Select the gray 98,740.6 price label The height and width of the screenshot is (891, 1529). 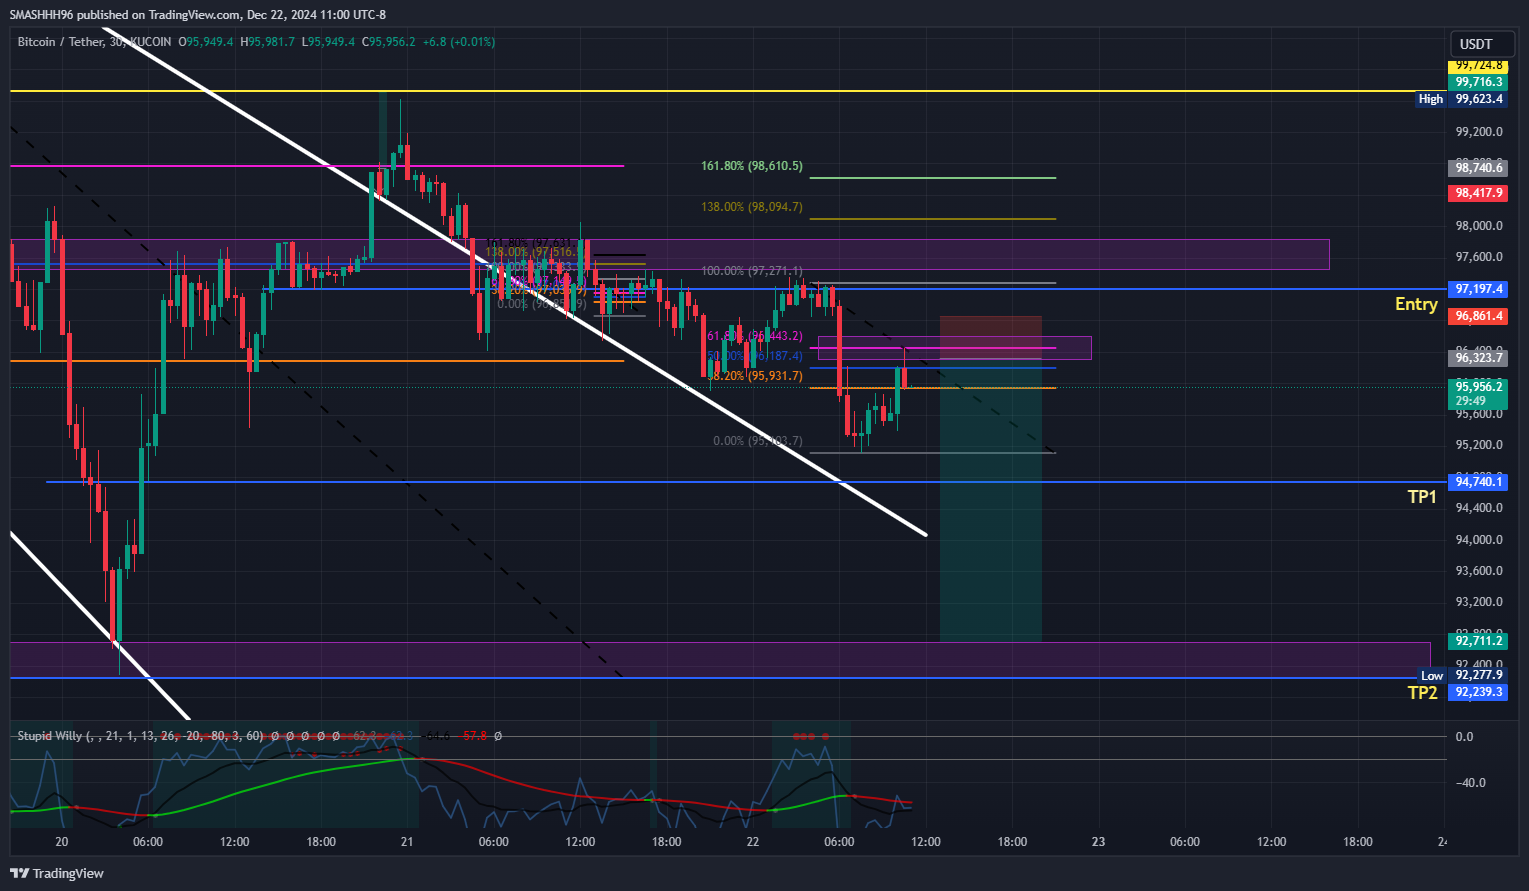[x=1478, y=169]
